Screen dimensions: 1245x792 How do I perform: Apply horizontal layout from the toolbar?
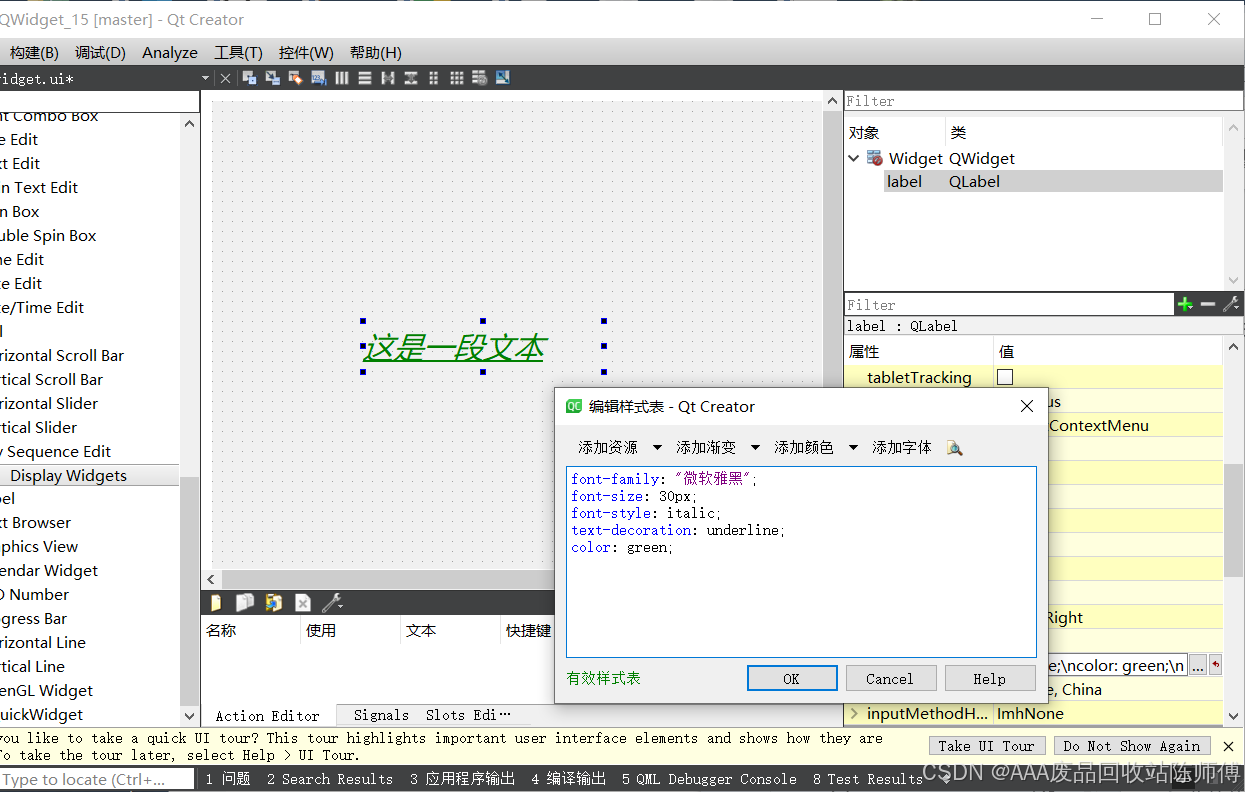pyautogui.click(x=342, y=78)
